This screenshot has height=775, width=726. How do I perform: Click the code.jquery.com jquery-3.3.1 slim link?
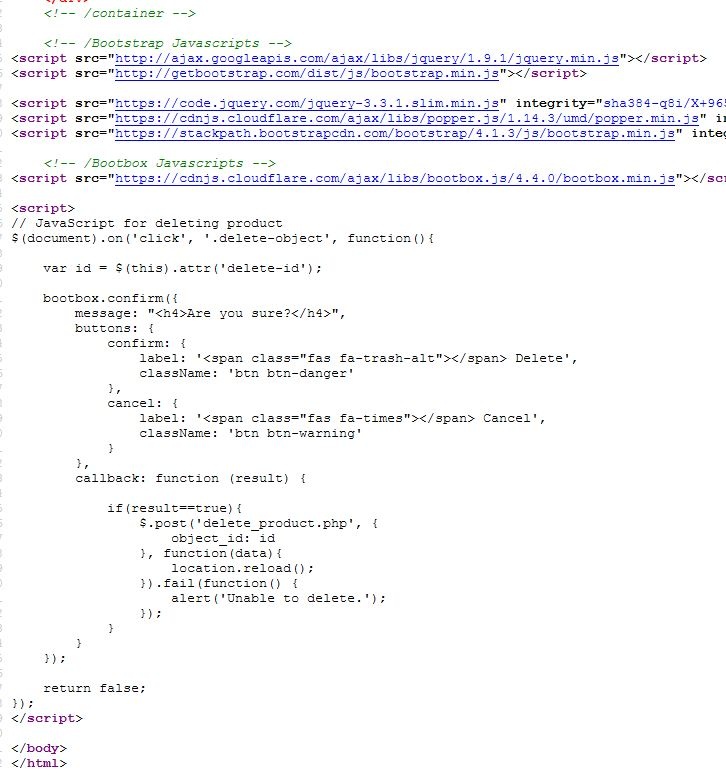click(307, 103)
